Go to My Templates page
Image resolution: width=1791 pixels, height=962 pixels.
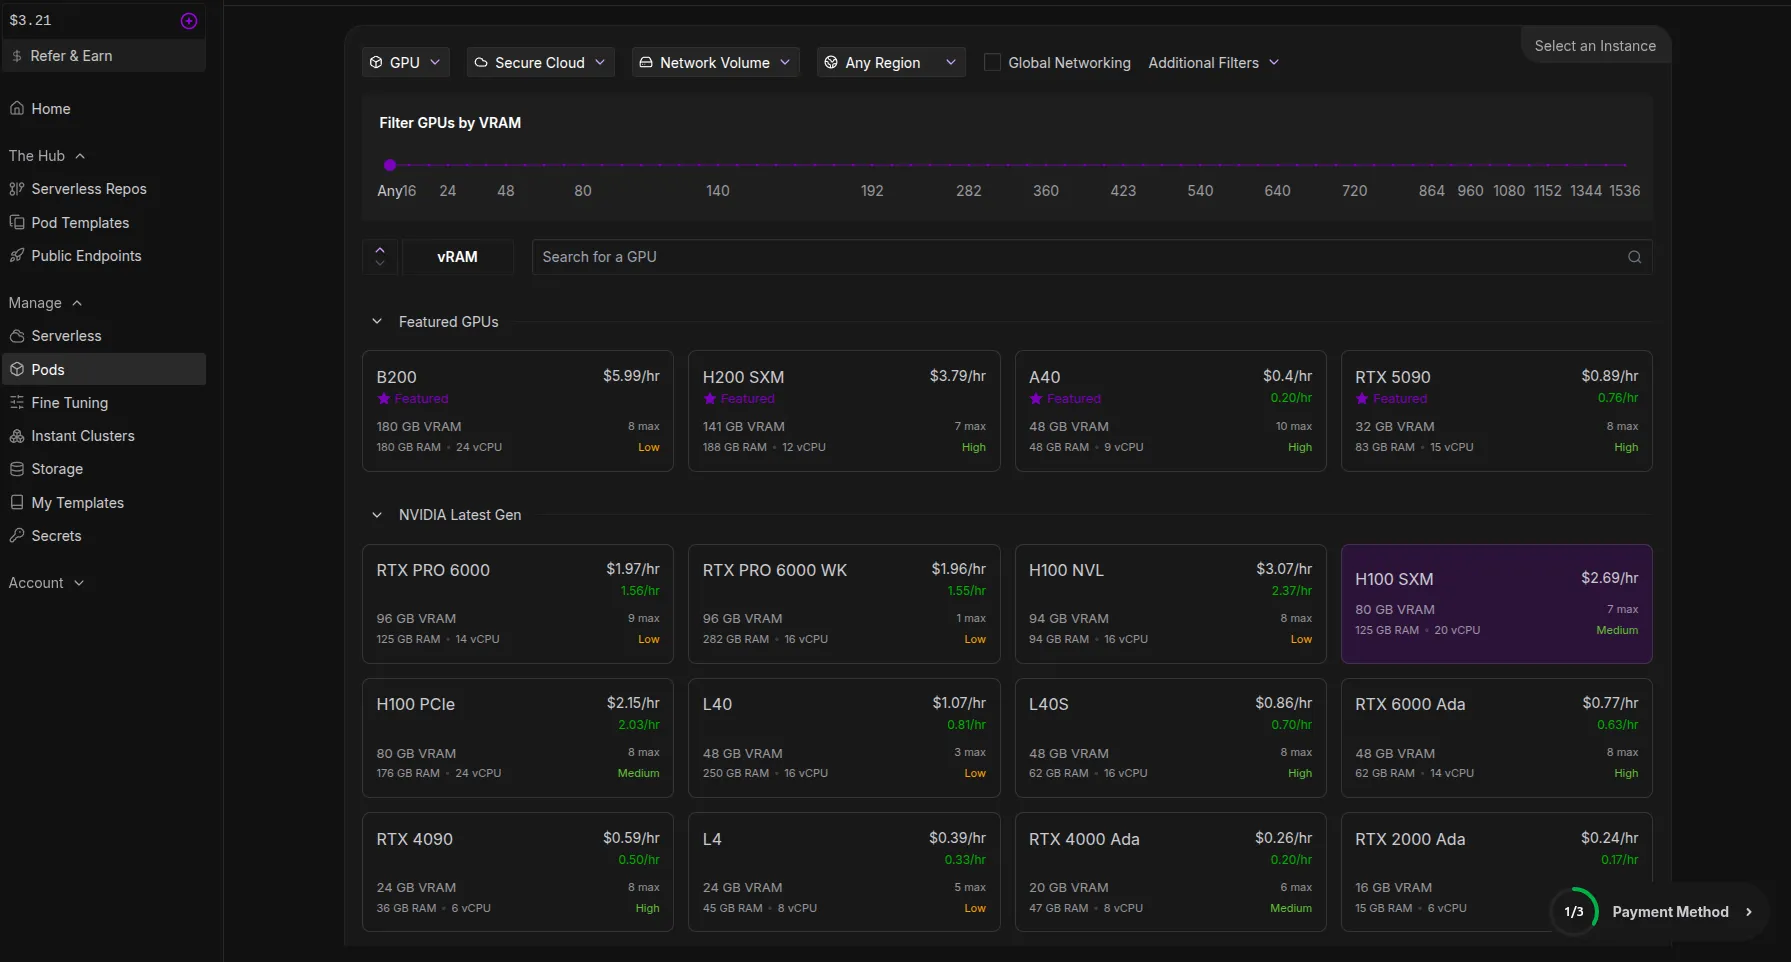point(77,503)
